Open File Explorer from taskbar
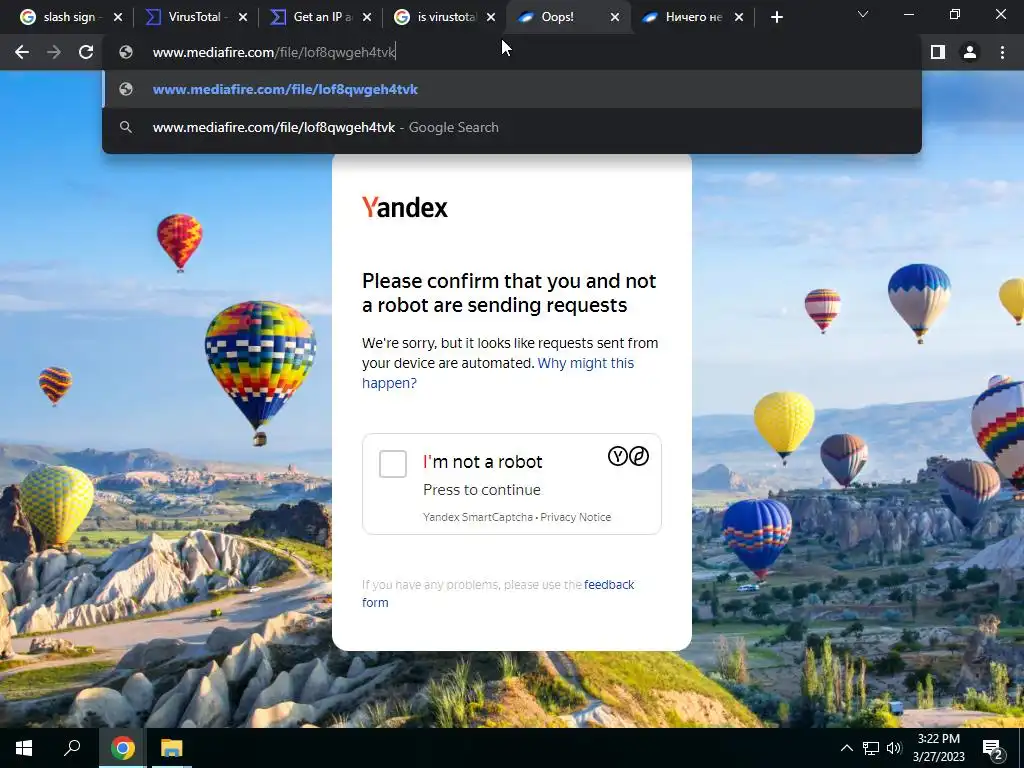1024x768 pixels. [x=172, y=748]
